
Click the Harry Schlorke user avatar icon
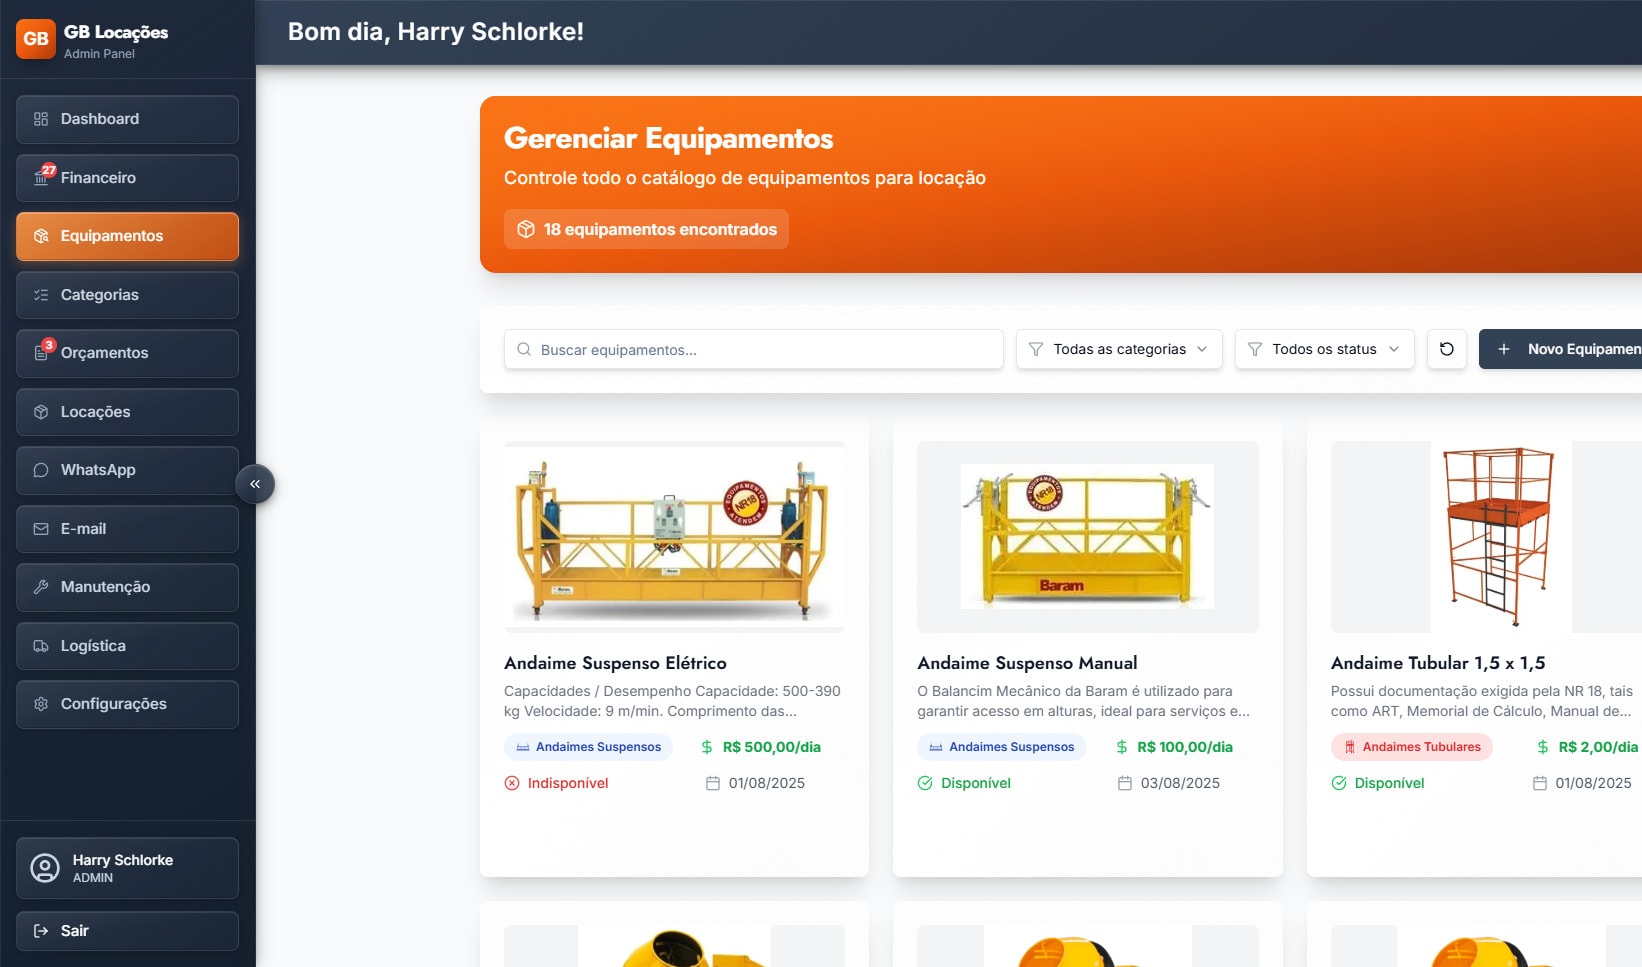(45, 868)
